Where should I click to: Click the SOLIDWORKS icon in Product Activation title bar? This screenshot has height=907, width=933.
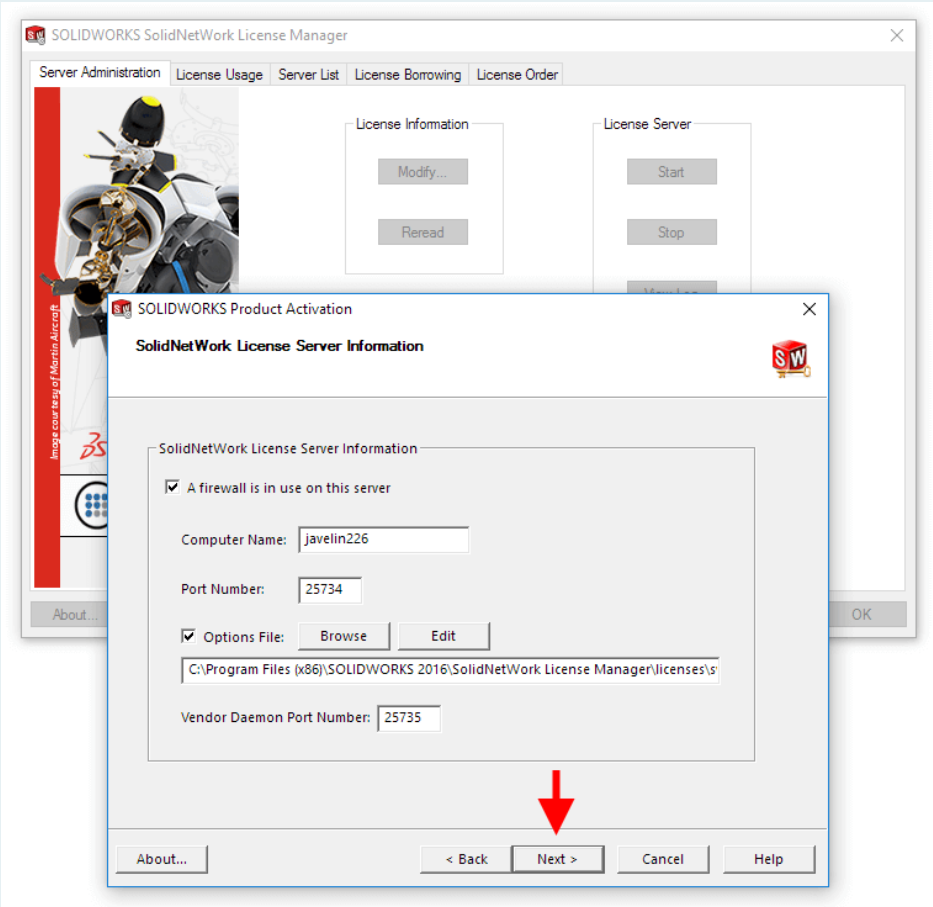(122, 309)
